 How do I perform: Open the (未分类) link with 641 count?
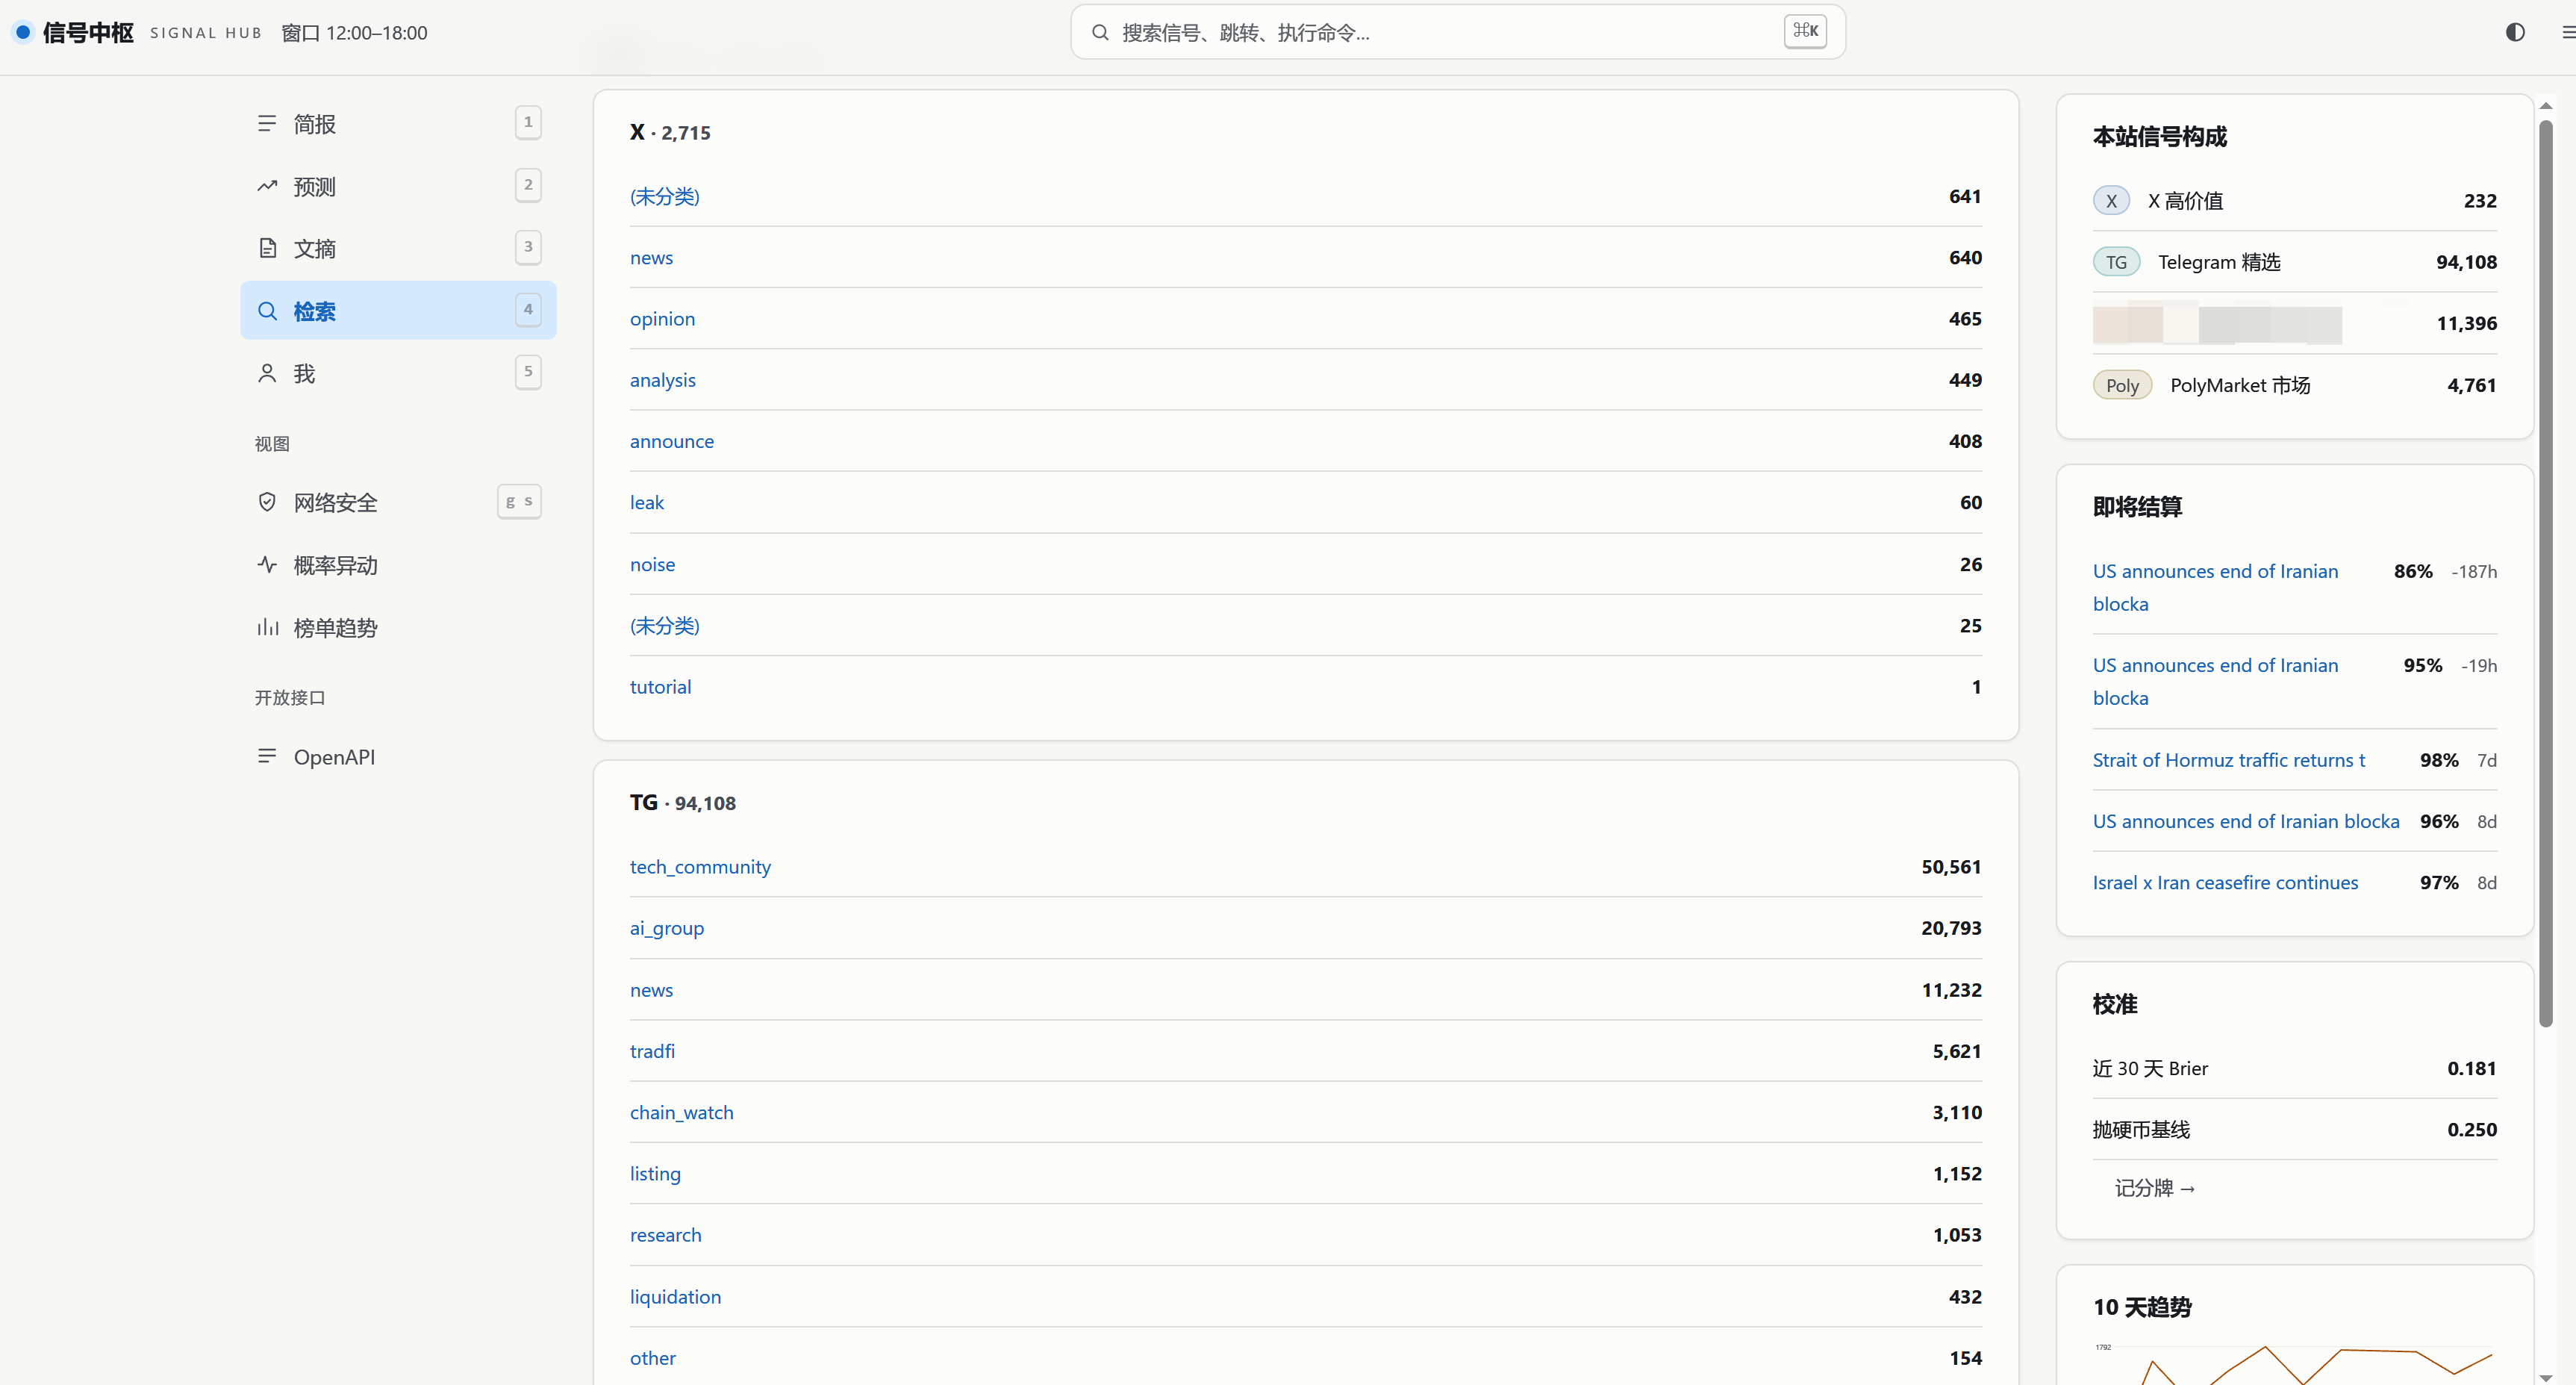click(664, 197)
